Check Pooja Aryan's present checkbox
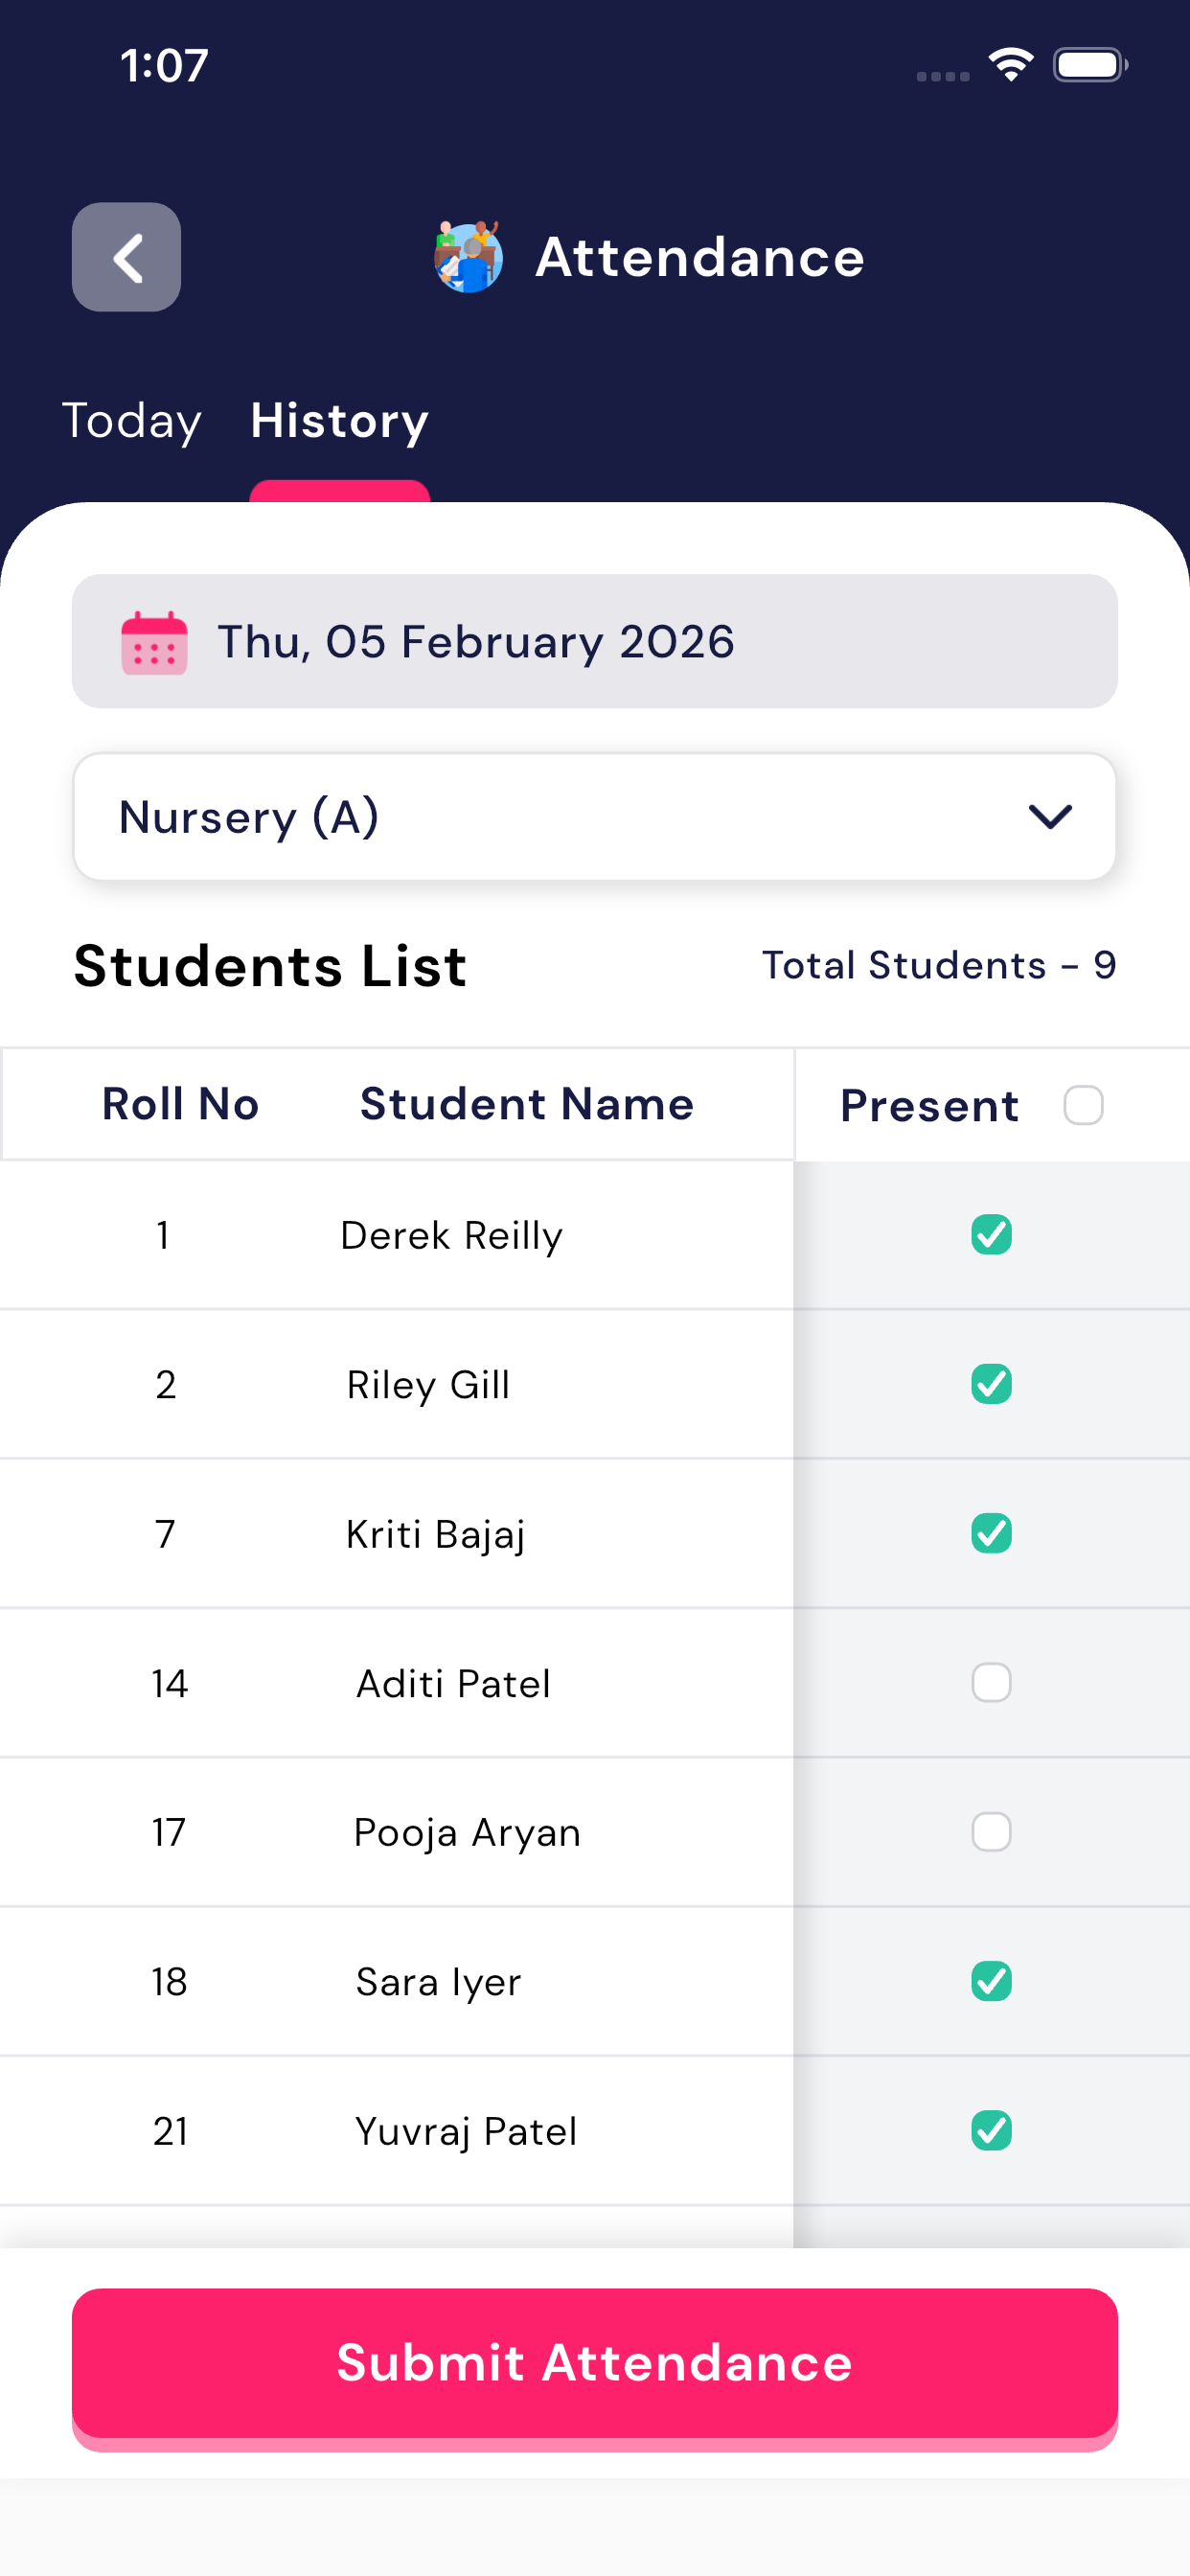The image size is (1190, 2576). (x=991, y=1832)
